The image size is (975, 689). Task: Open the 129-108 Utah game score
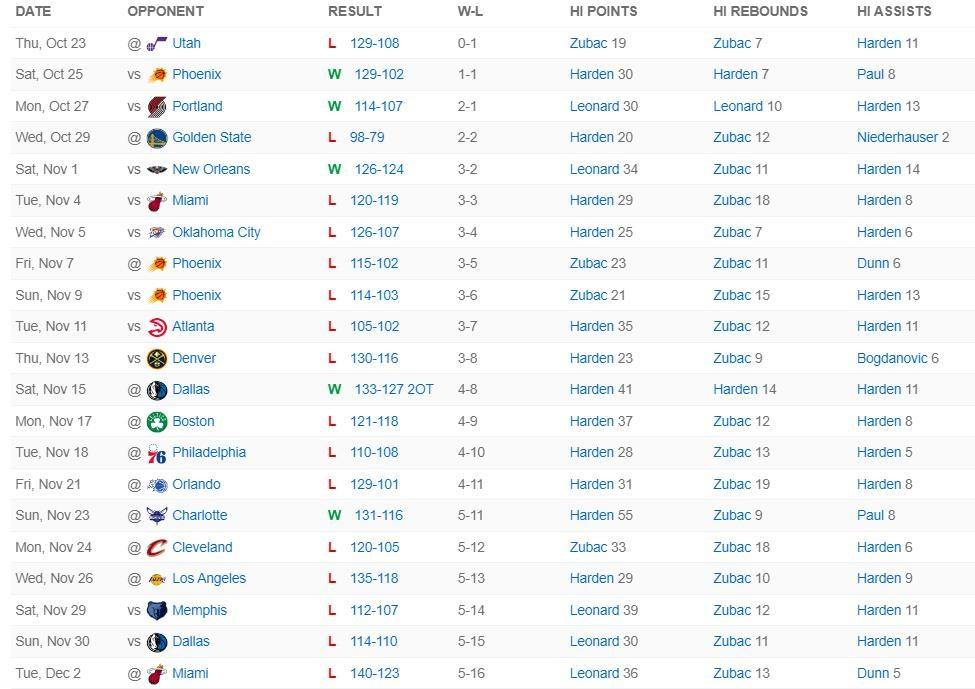click(374, 43)
